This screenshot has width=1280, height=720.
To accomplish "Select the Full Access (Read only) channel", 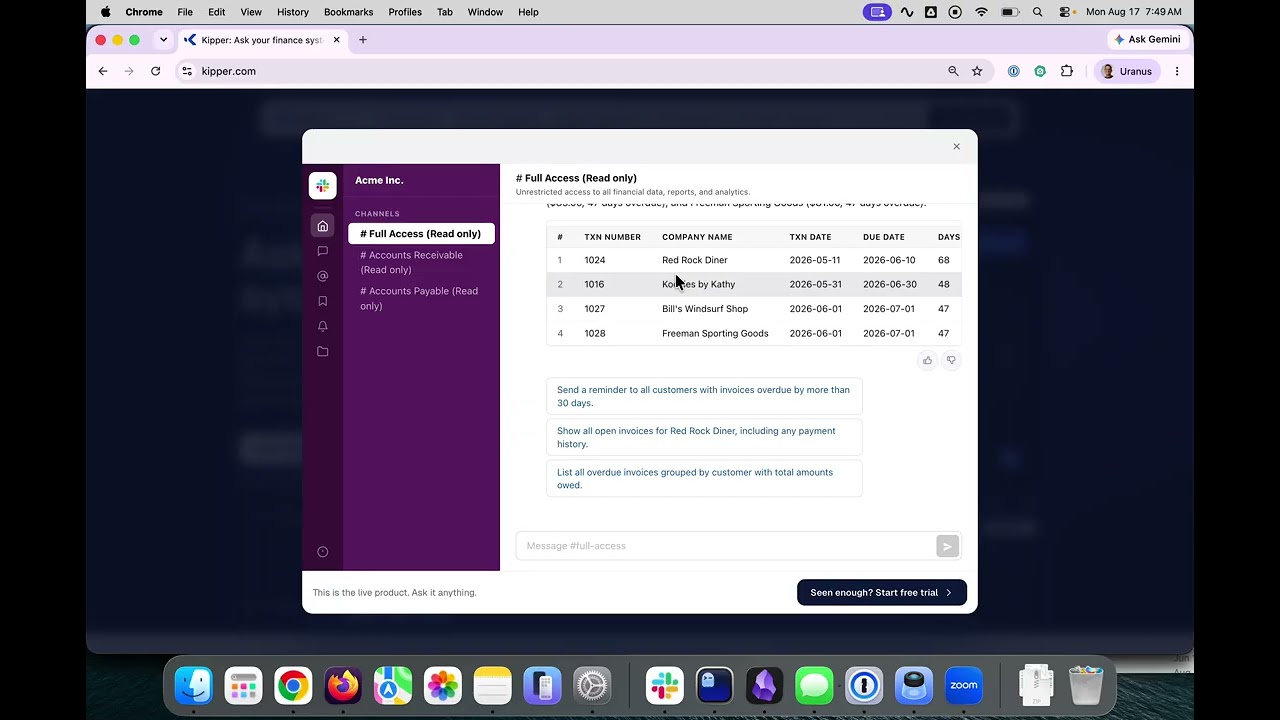I will (x=421, y=234).
